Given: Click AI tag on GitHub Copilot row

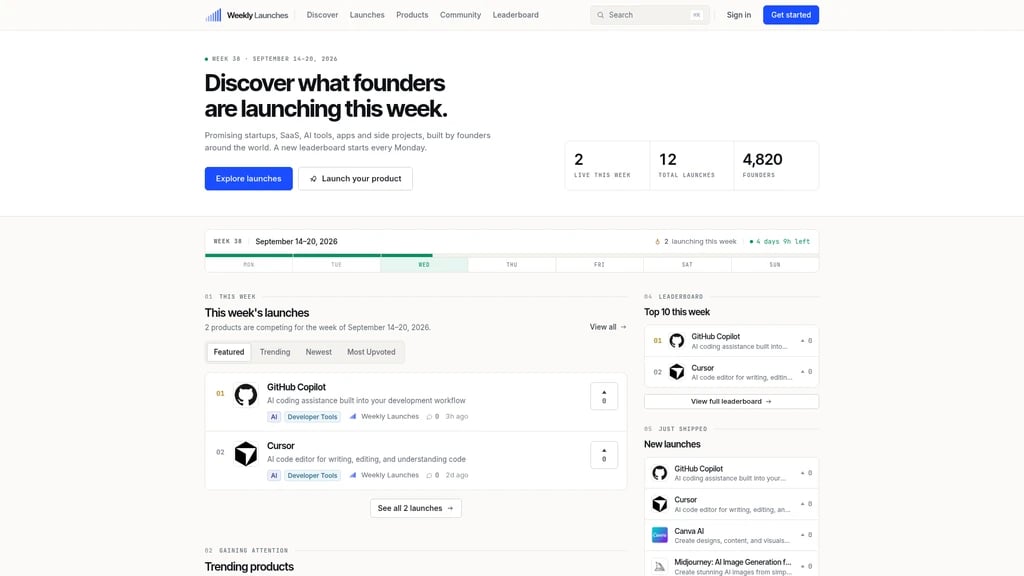Looking at the screenshot, I should pos(274,417).
